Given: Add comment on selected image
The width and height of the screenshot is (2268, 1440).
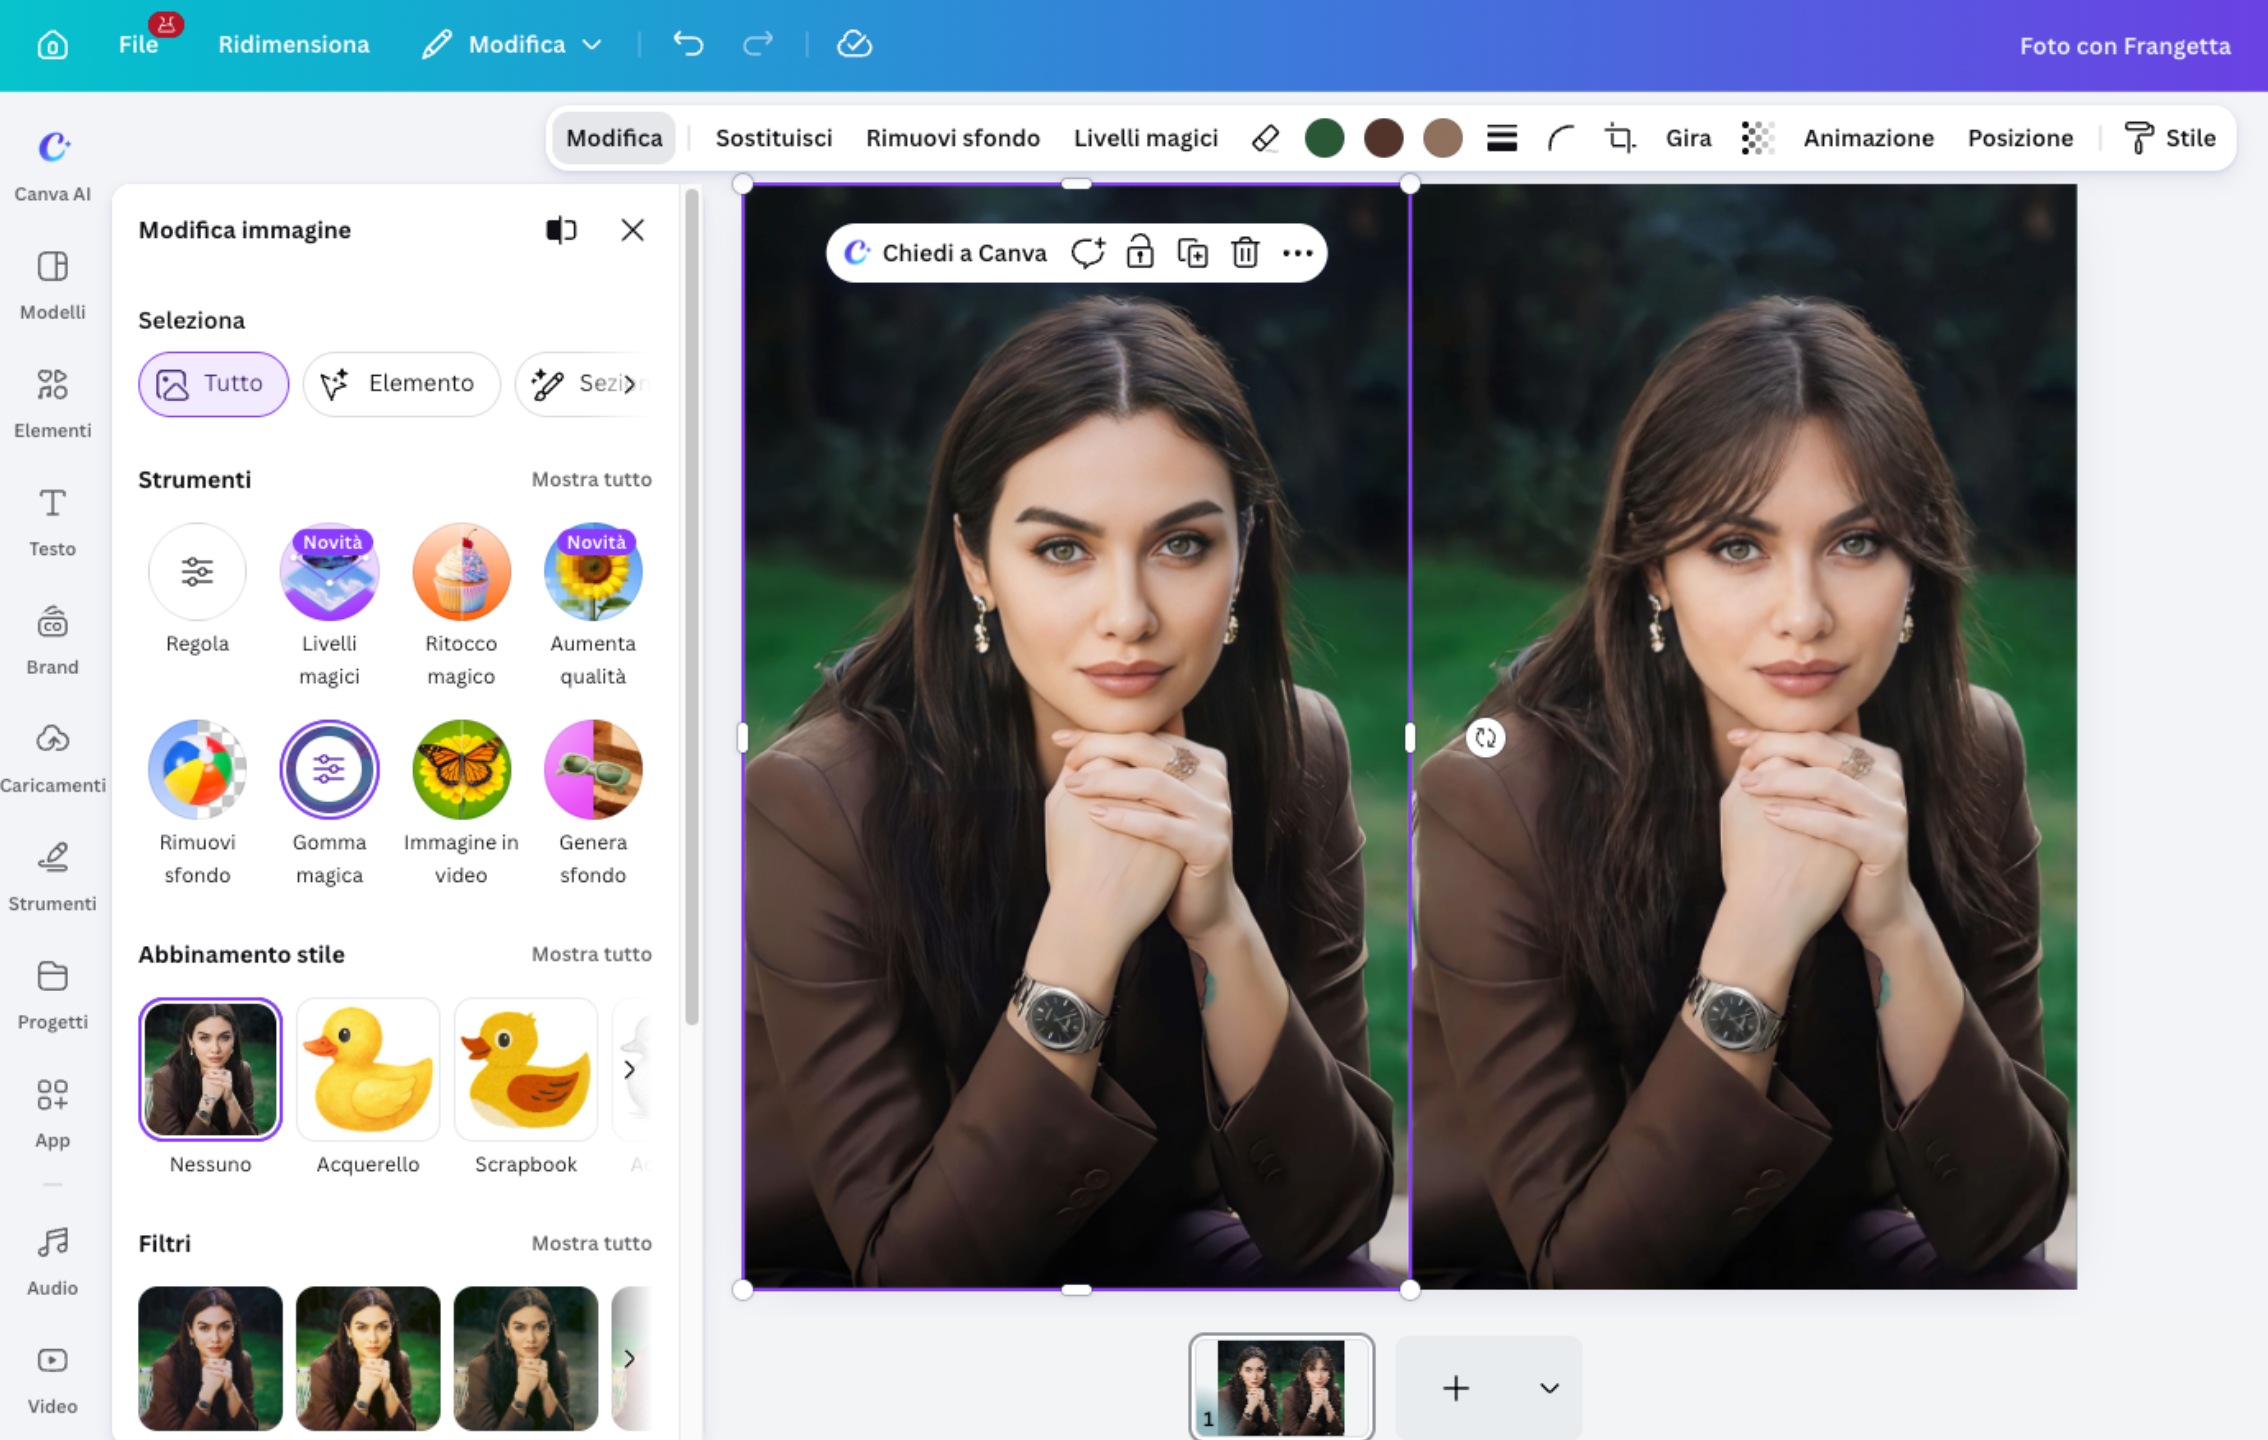Looking at the screenshot, I should (1087, 253).
